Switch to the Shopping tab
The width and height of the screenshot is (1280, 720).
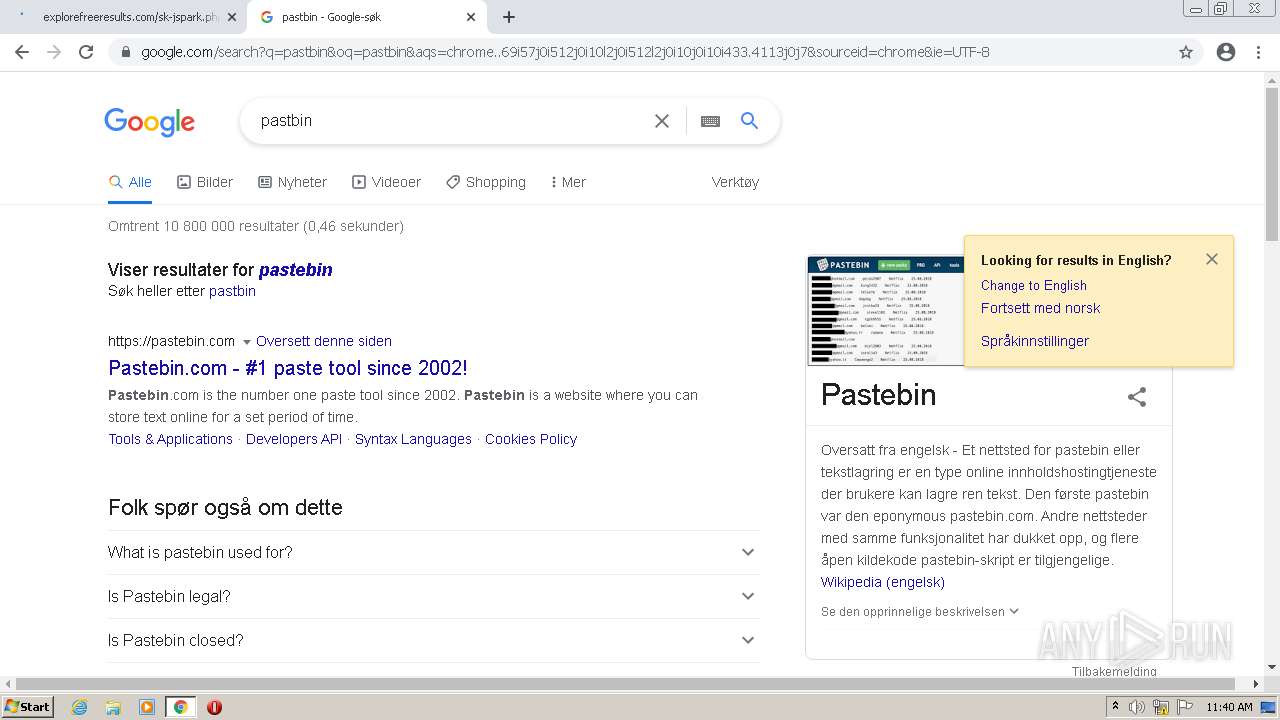click(486, 182)
